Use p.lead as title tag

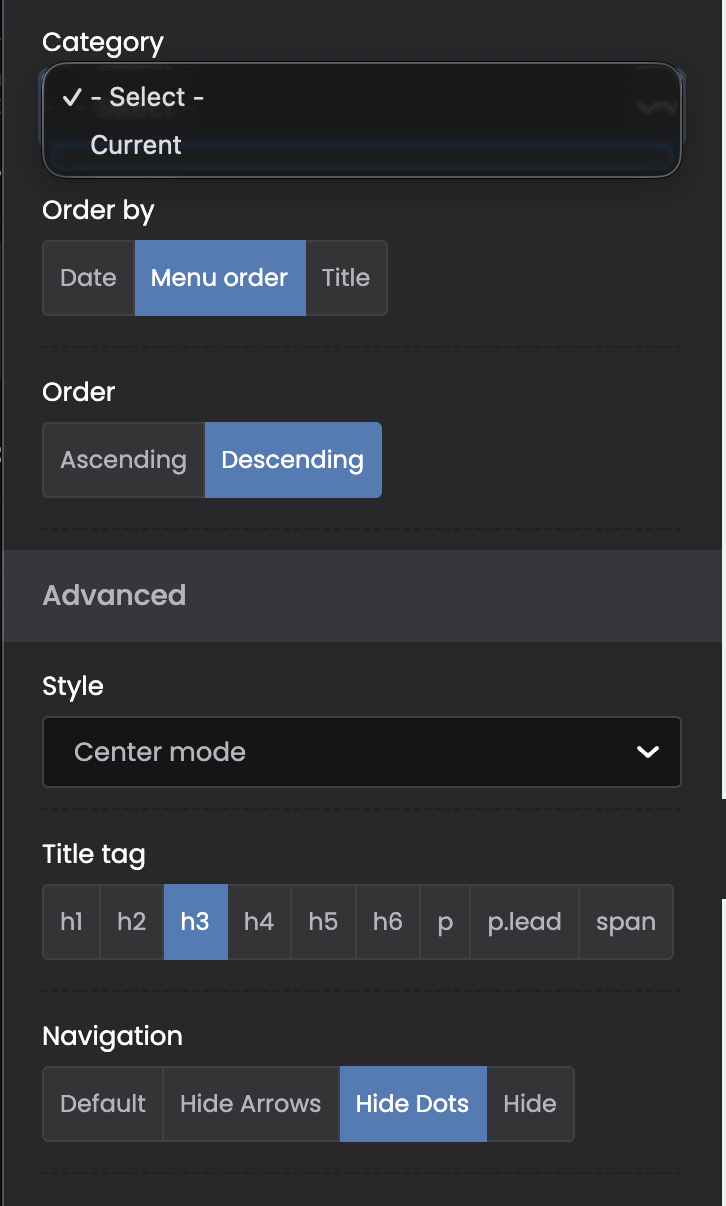click(x=524, y=922)
